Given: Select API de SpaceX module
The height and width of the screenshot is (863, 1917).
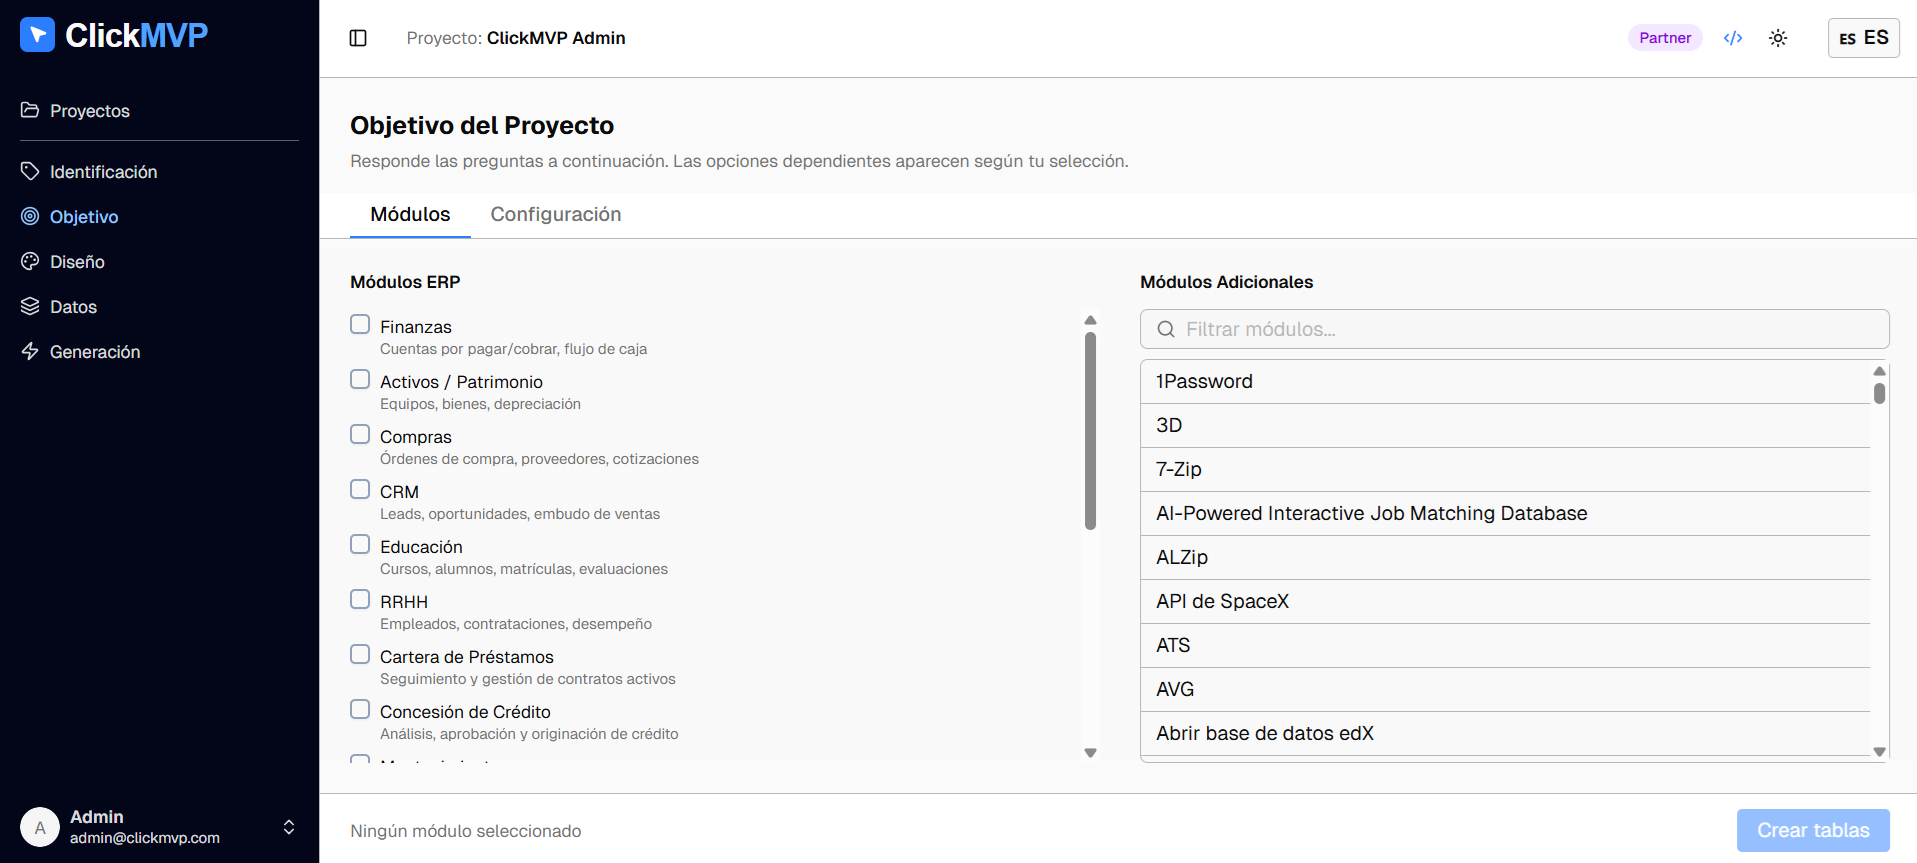Looking at the screenshot, I should point(1505,601).
